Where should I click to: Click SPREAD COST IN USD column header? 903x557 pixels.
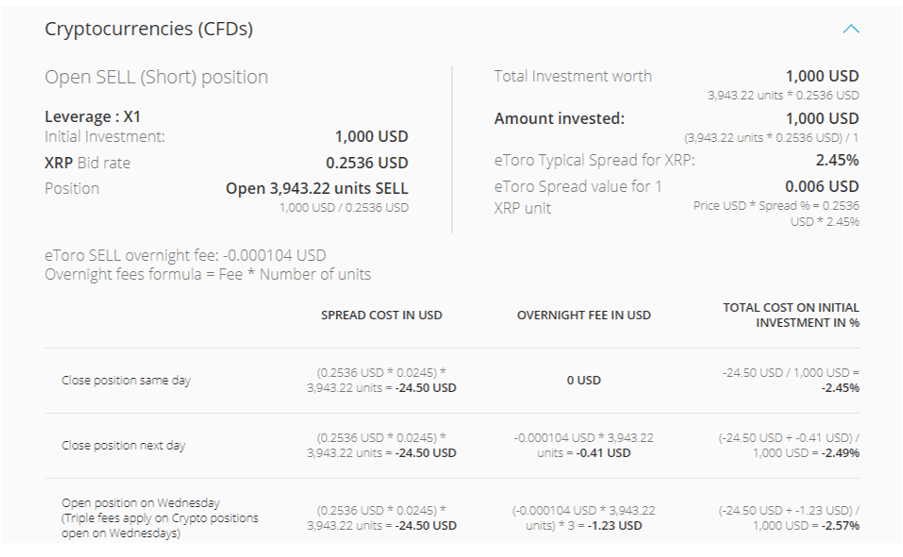tap(381, 315)
